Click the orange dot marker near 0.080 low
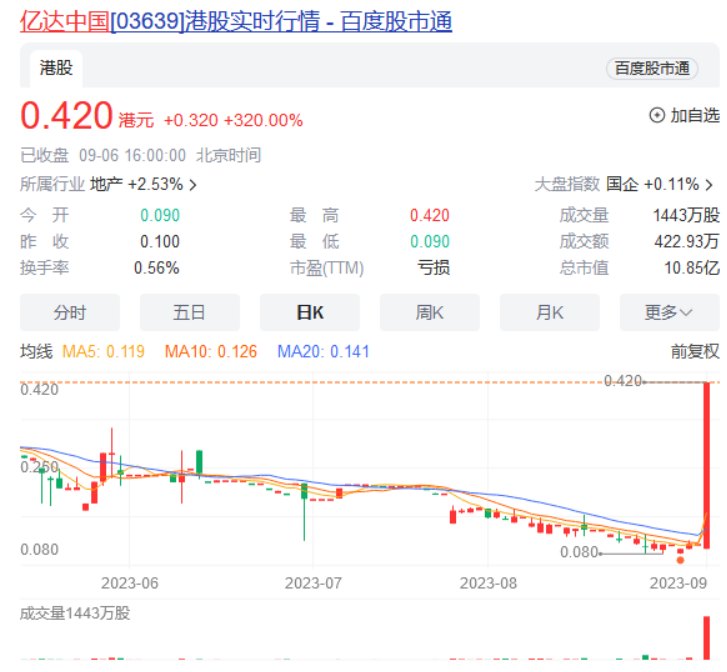Image resolution: width=727 pixels, height=672 pixels. pos(681,560)
